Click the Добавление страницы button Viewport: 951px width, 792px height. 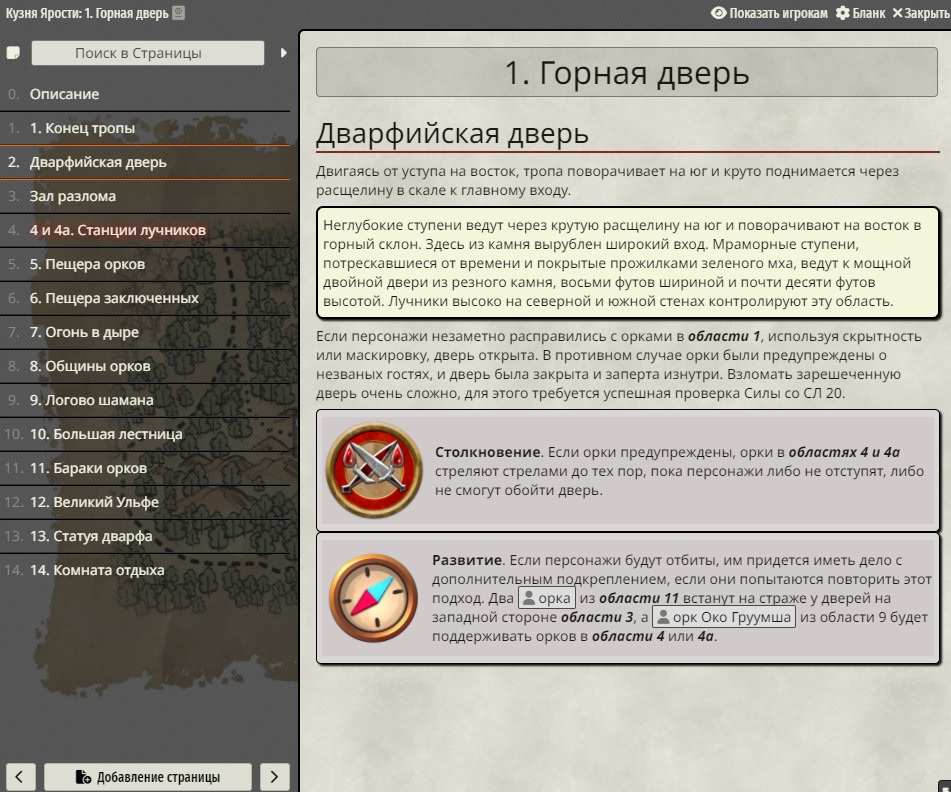coord(148,777)
